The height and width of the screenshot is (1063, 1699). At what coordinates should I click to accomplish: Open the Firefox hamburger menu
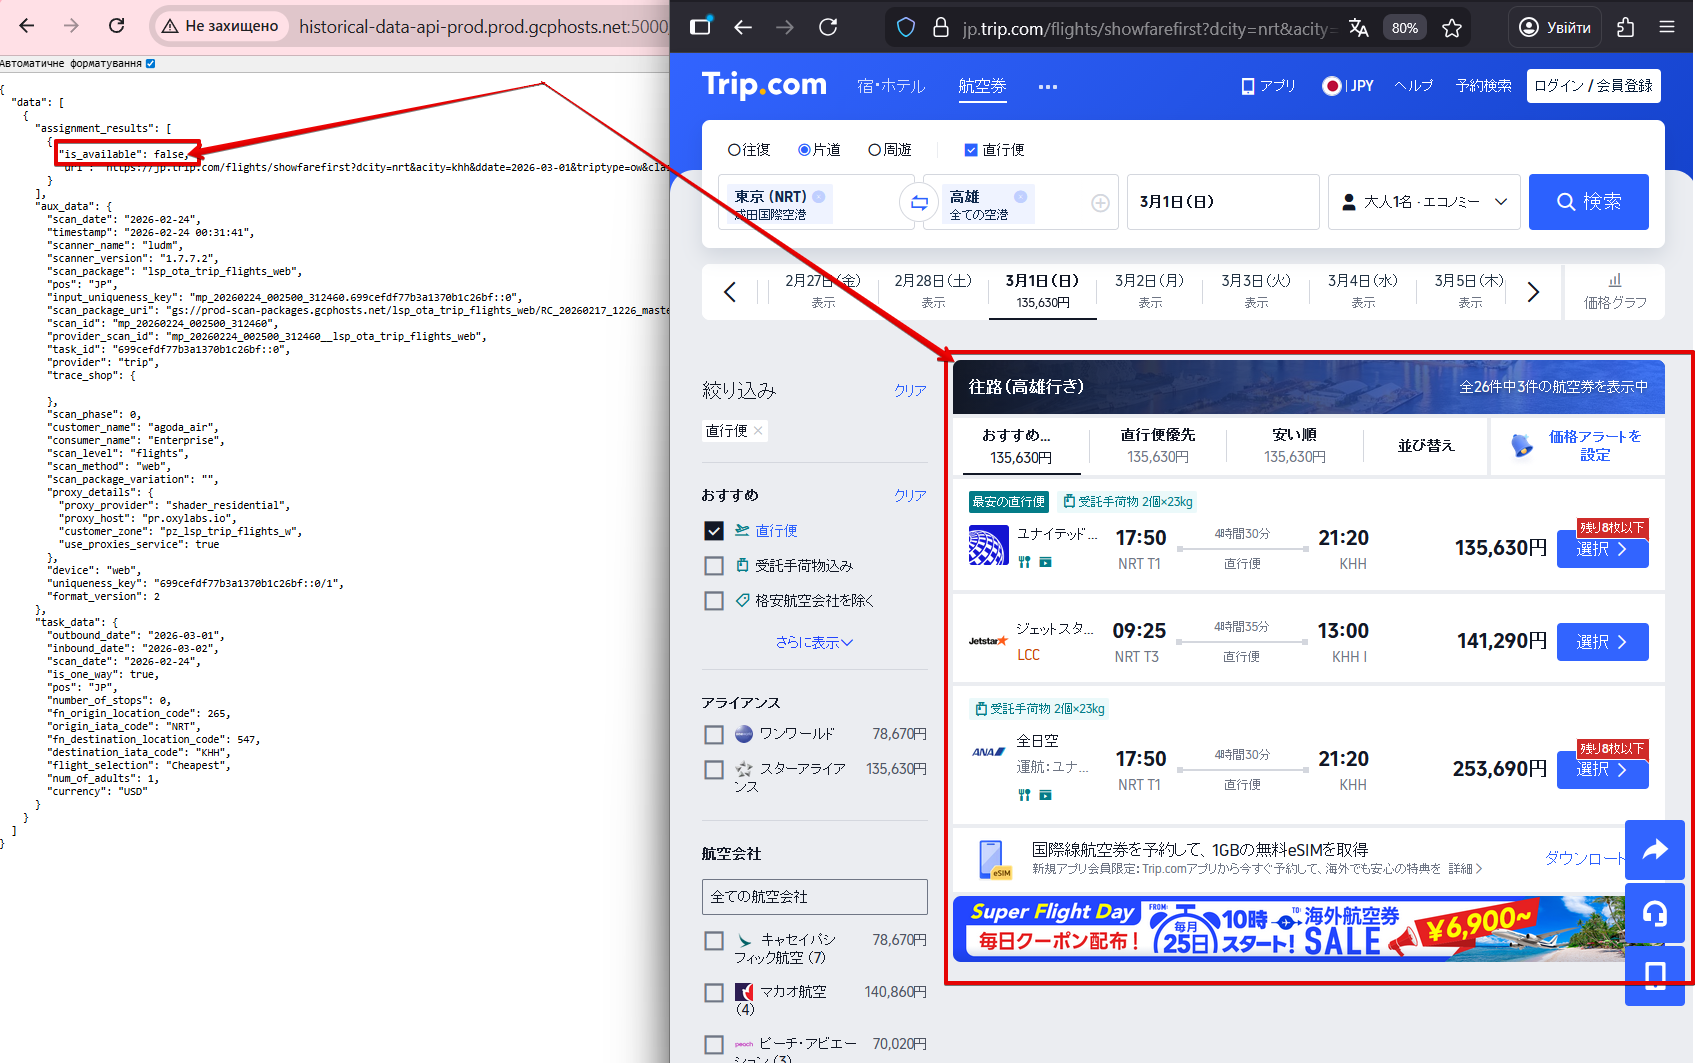click(1667, 27)
